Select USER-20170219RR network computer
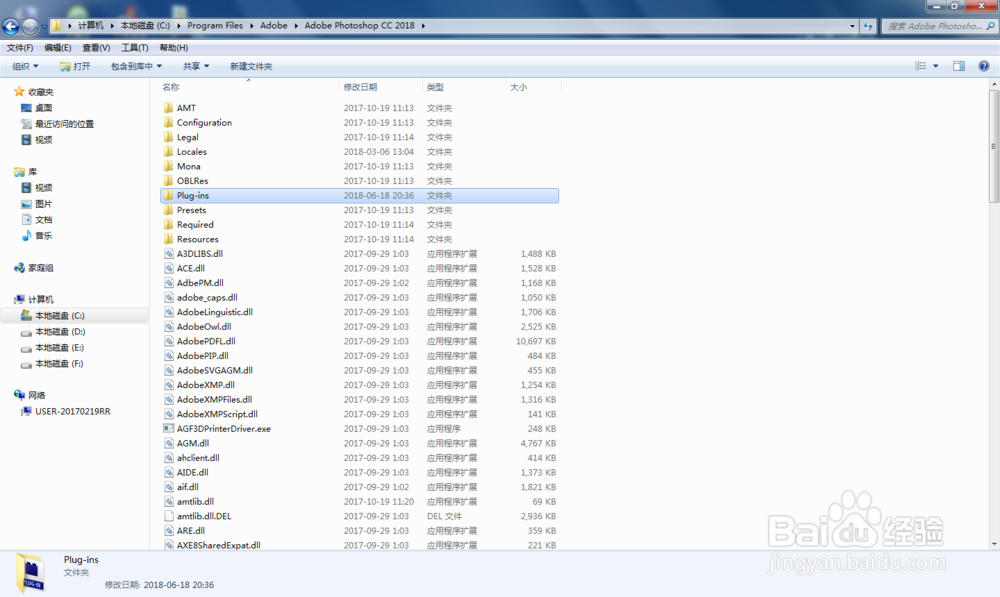 point(73,411)
